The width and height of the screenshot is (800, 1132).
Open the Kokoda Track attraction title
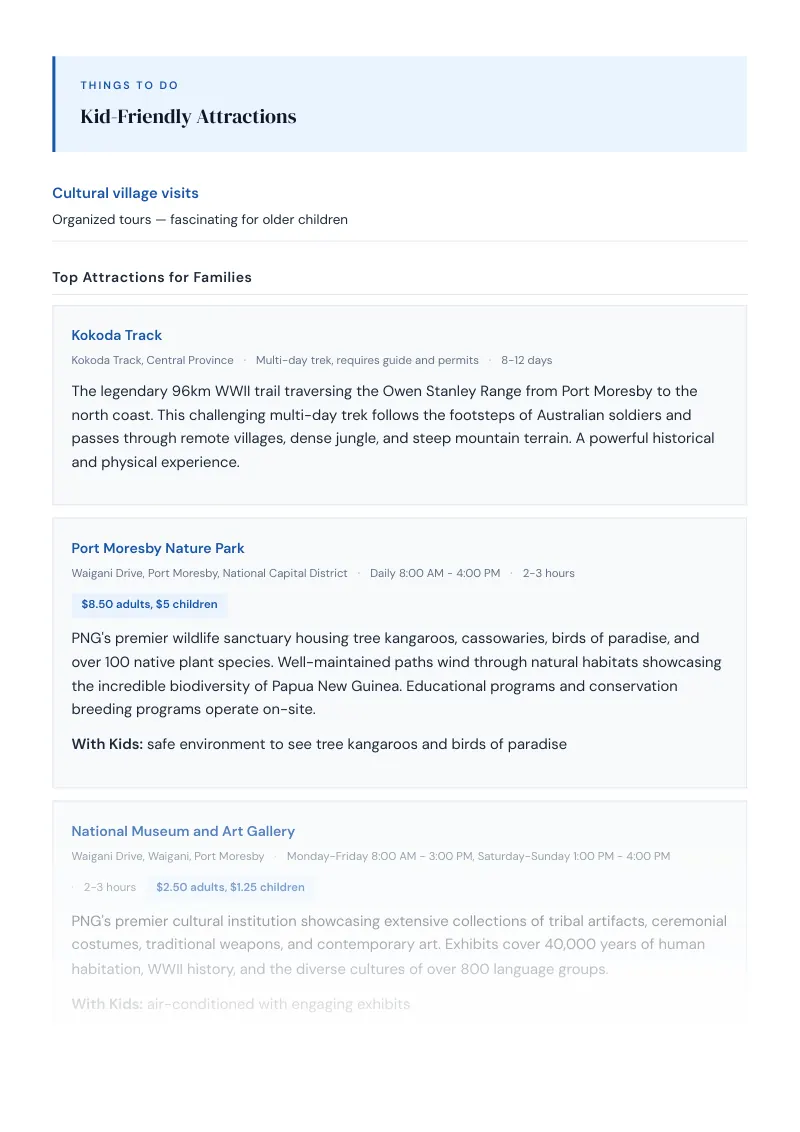click(116, 335)
